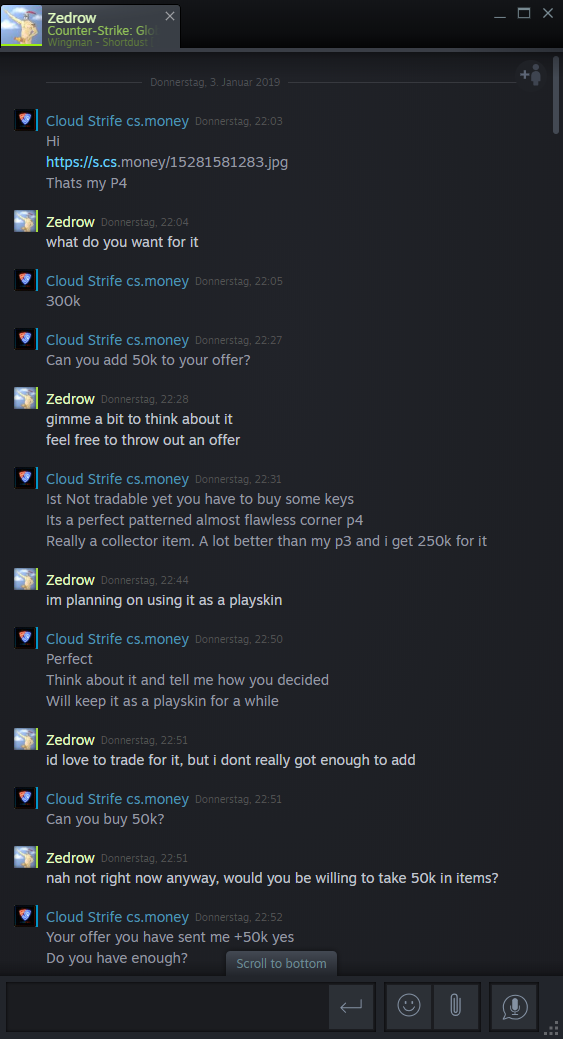This screenshot has height=1039, width=563.
Task: Minimize the chat window
Action: point(500,15)
